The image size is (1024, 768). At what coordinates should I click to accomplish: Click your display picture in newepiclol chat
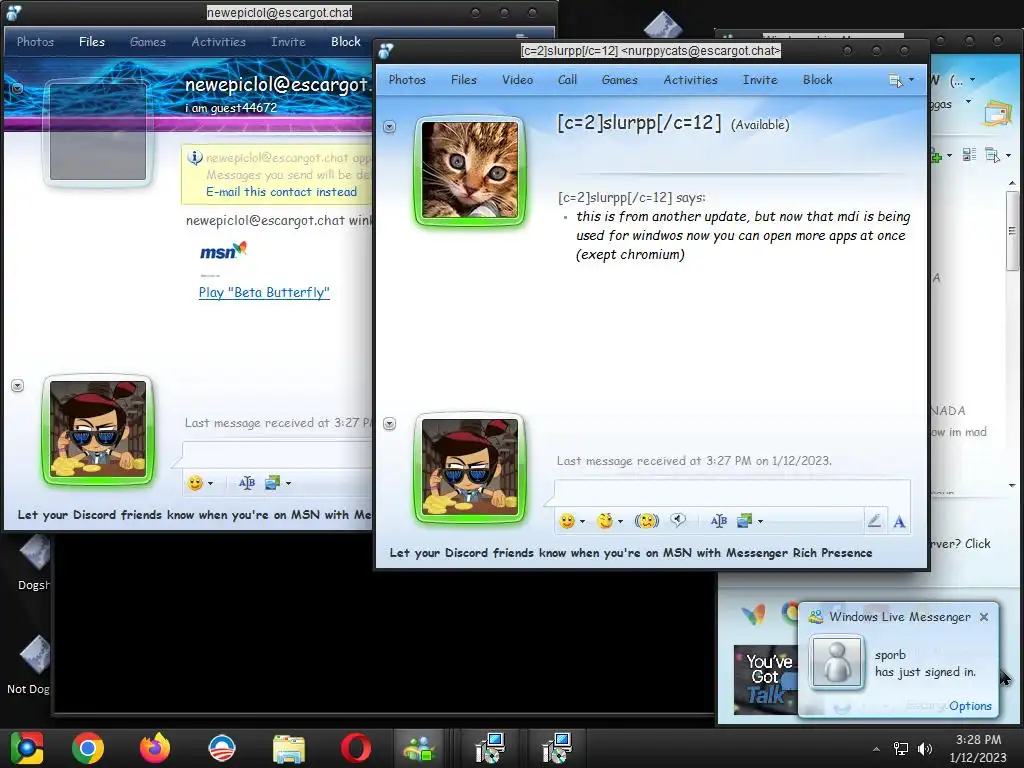(98, 429)
